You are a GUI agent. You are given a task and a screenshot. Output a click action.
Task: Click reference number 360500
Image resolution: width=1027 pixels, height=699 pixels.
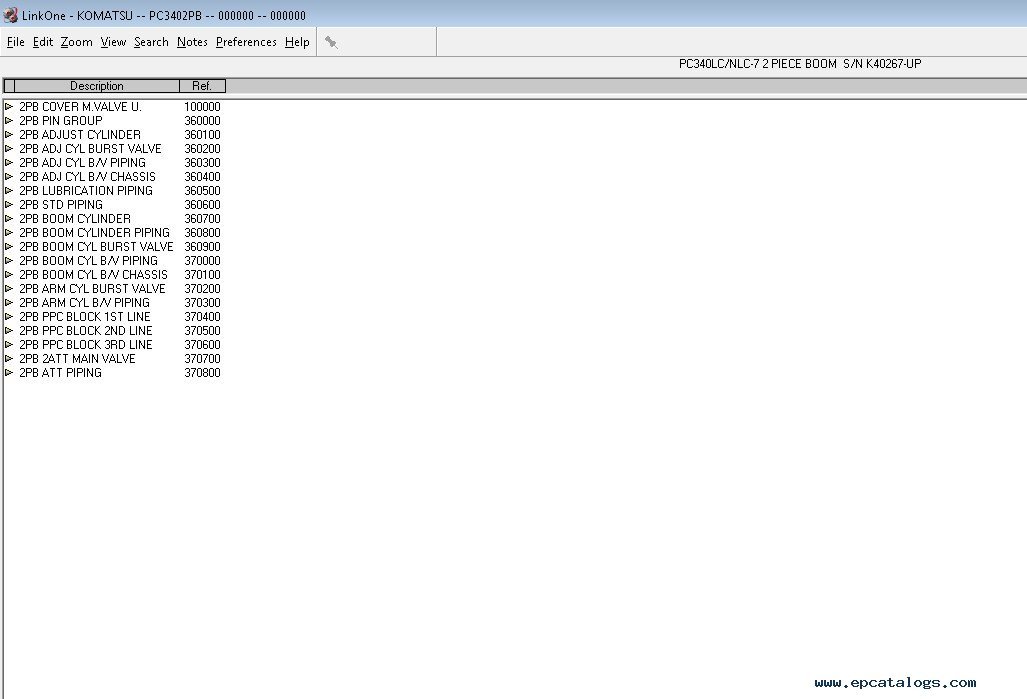pos(202,191)
